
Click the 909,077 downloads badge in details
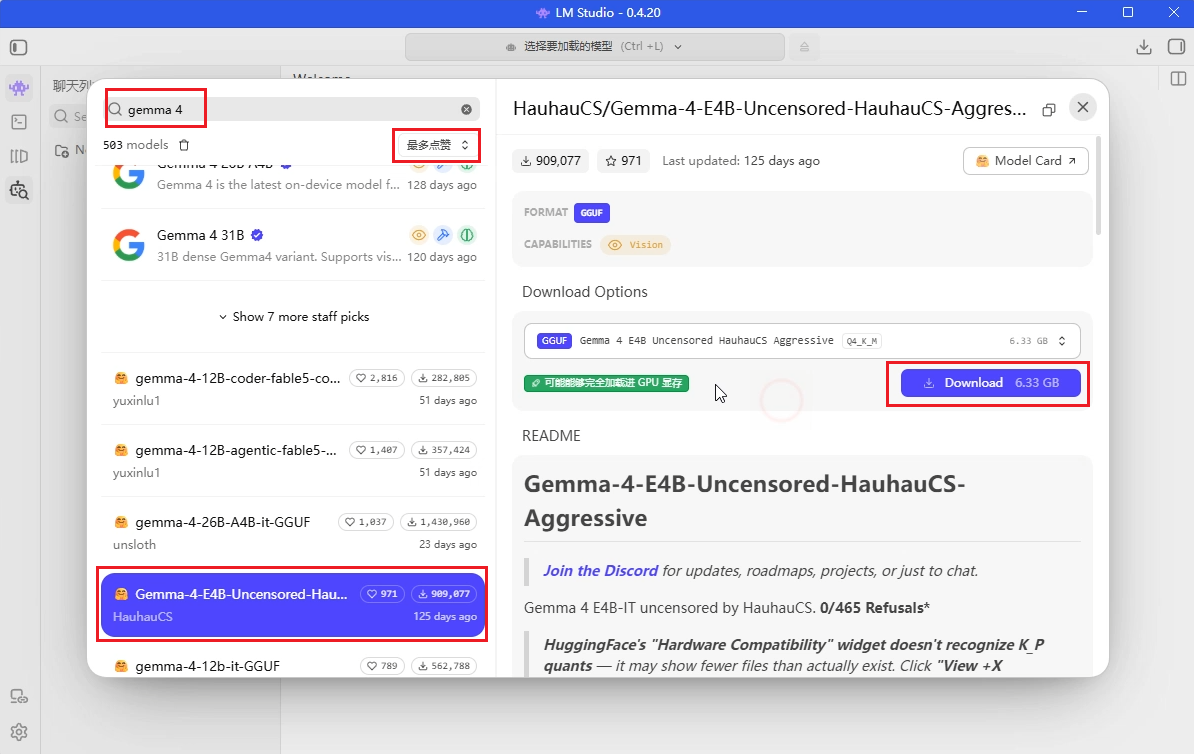[x=551, y=161]
